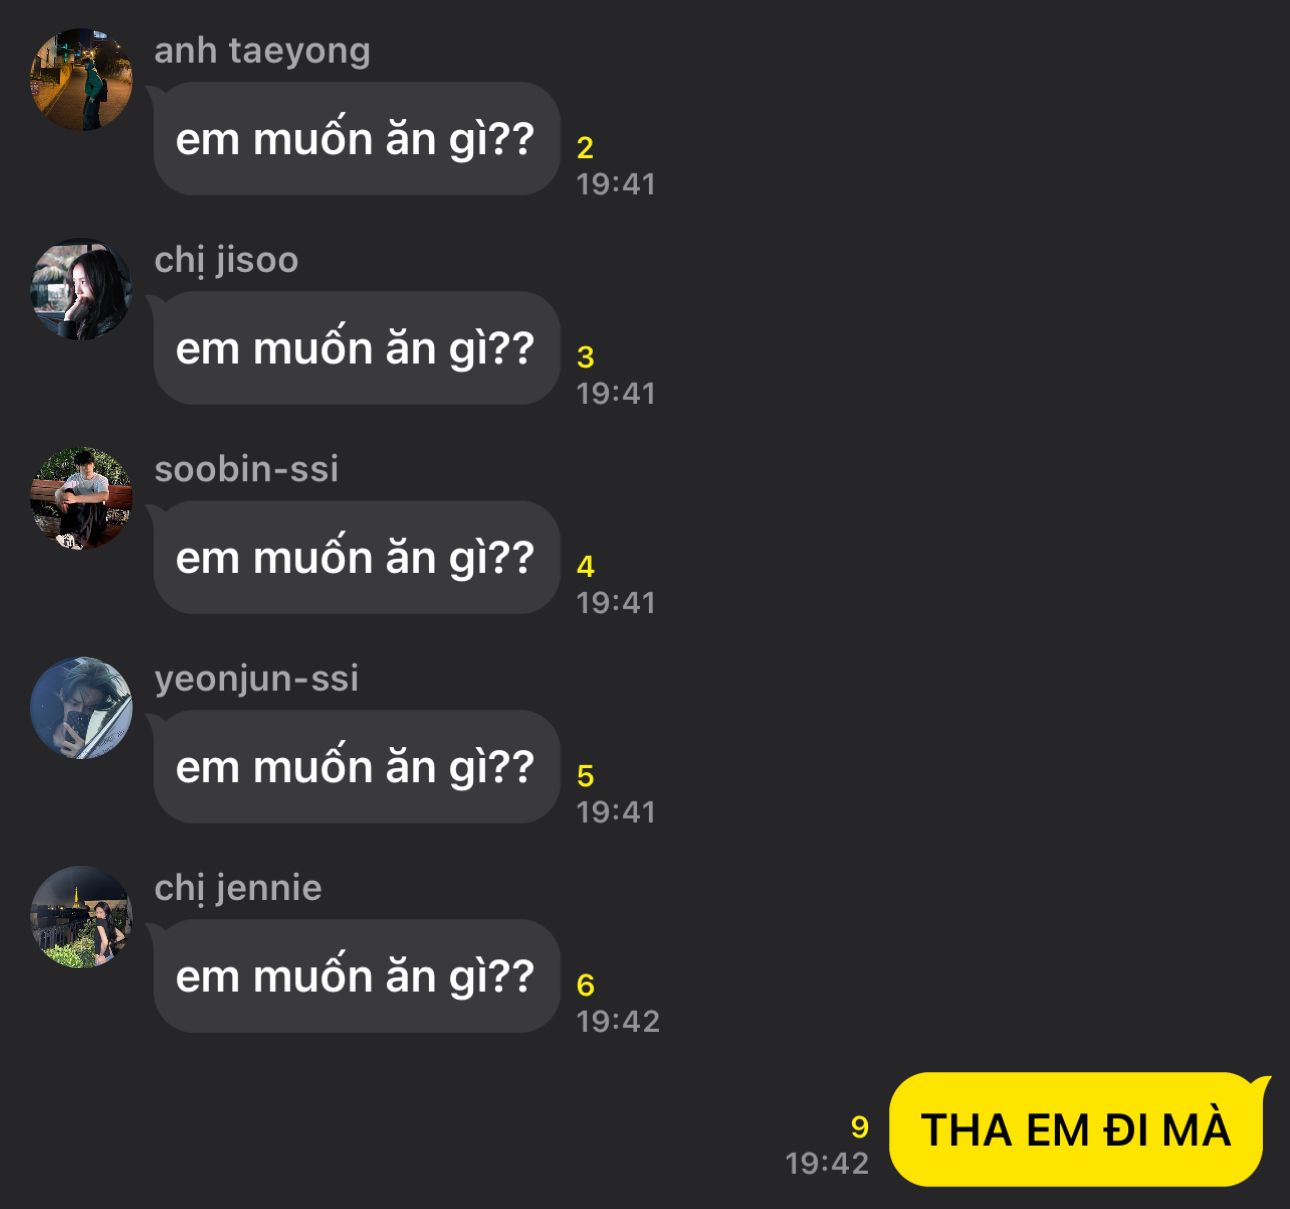
Task: Tap unread count 9 beside yellow message
Action: [x=859, y=1128]
